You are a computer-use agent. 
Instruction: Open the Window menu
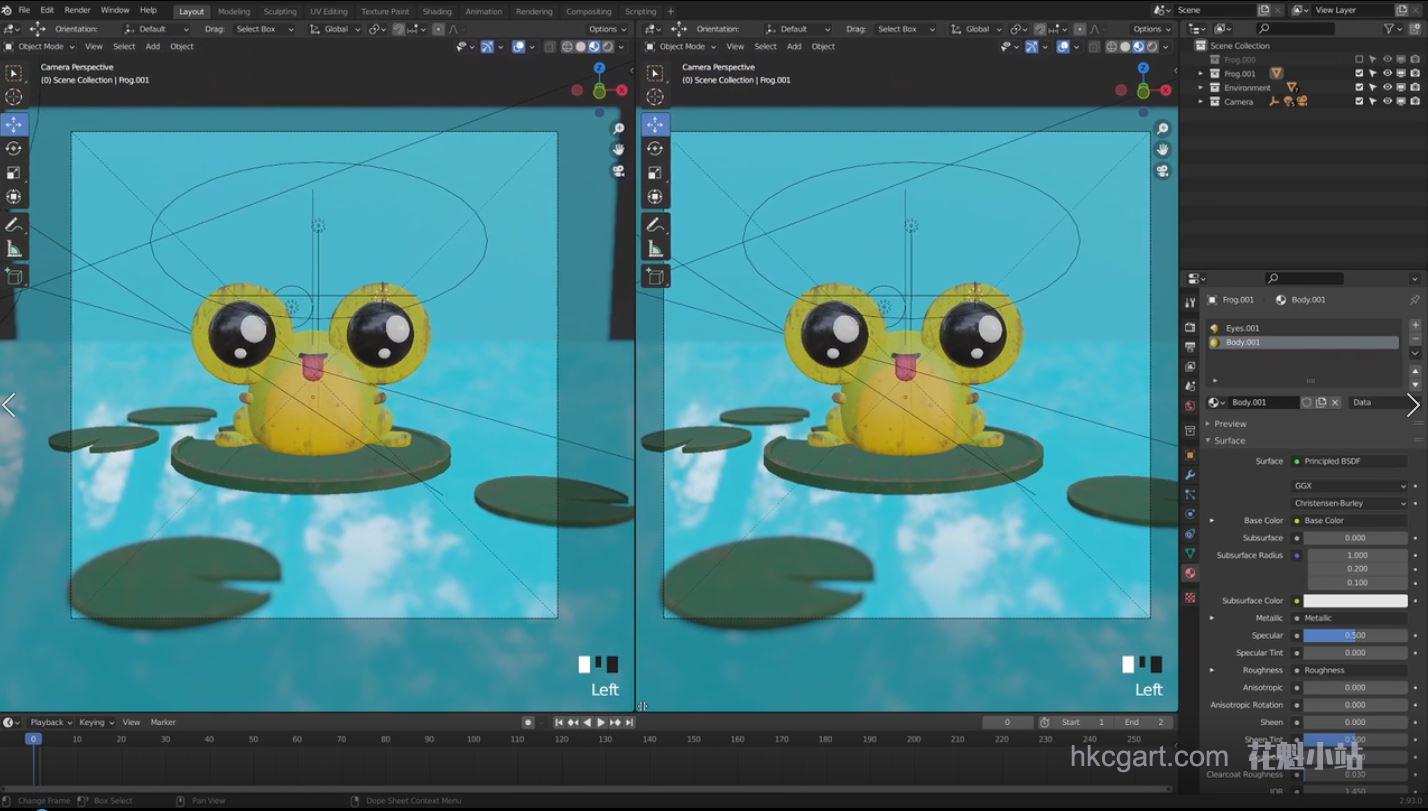point(115,10)
